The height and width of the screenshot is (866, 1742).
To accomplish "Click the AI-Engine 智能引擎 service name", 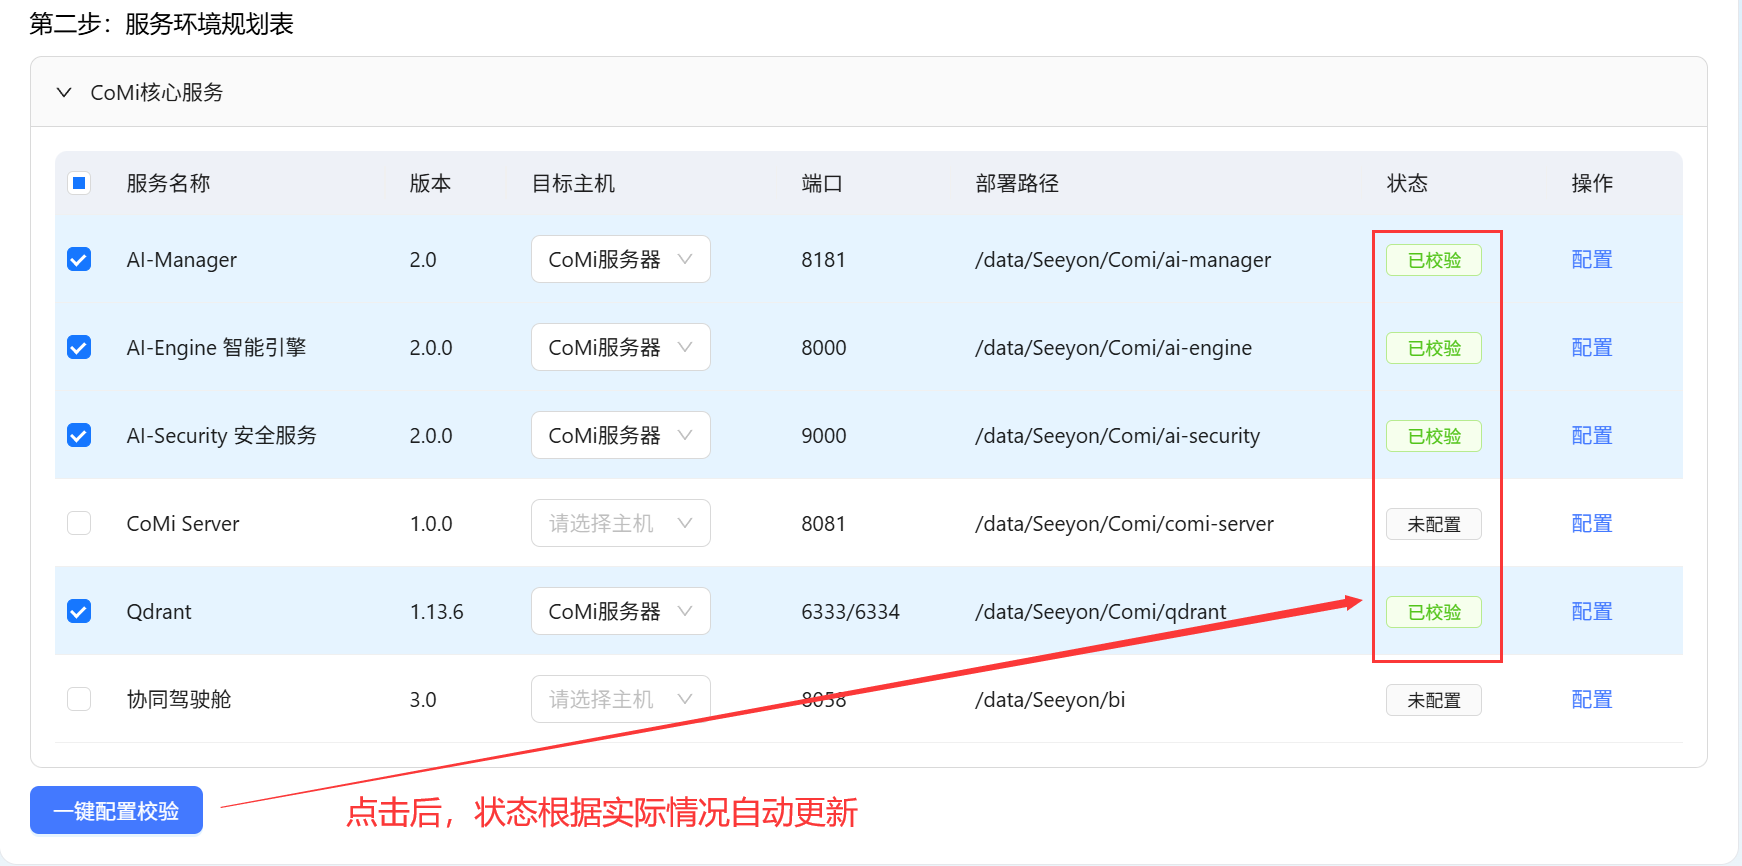I will [216, 348].
